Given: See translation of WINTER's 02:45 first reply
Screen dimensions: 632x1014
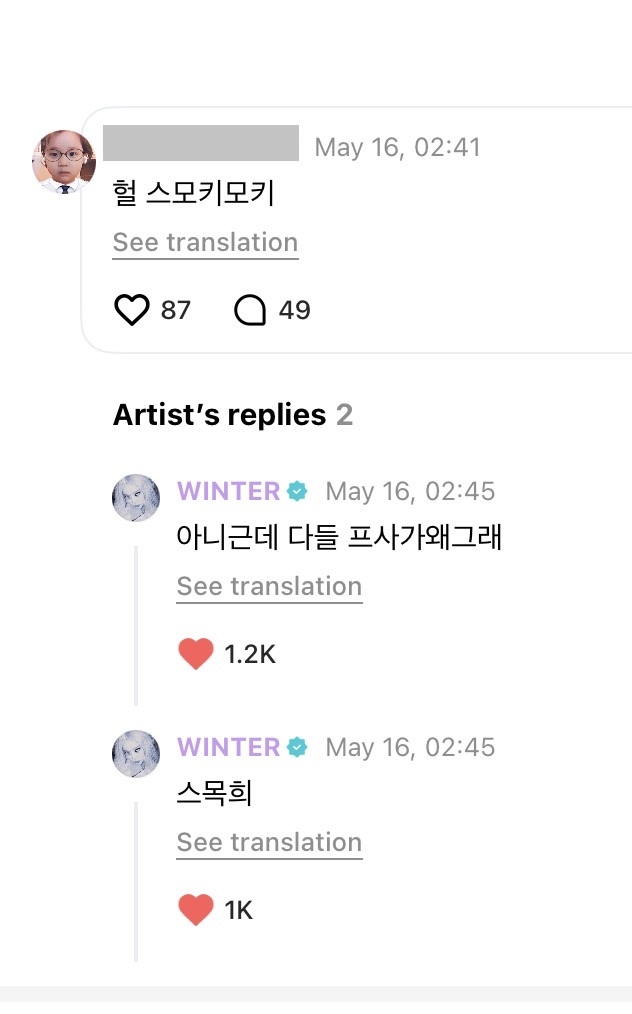Looking at the screenshot, I should (x=269, y=587).
